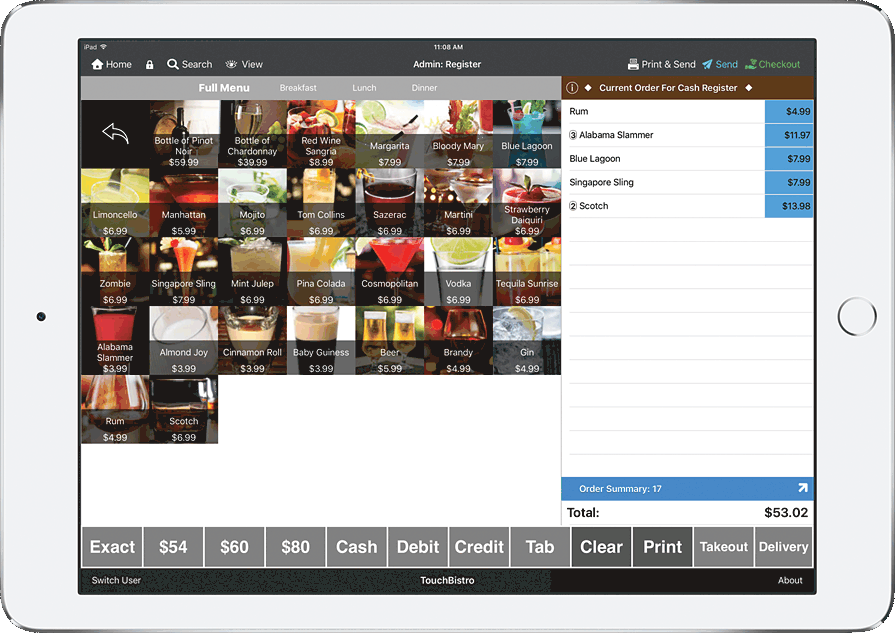Viewport: 895px width, 633px height.
Task: Tap the info icon on the order header
Action: [x=572, y=87]
